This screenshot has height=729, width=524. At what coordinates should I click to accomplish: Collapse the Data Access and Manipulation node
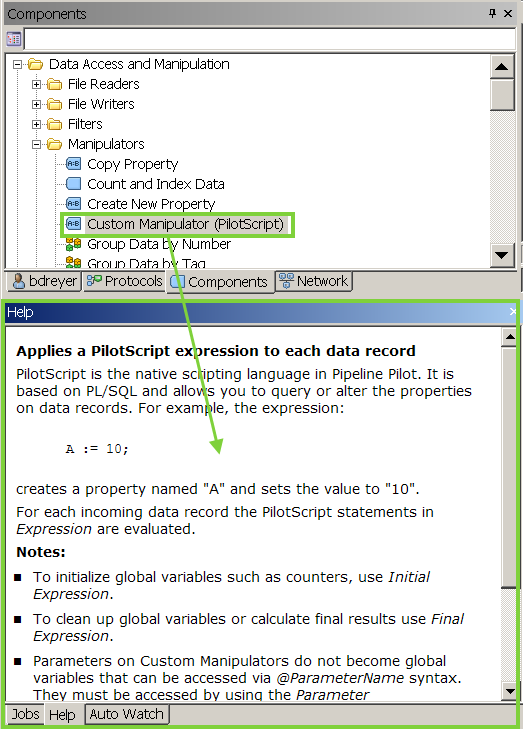(x=17, y=64)
